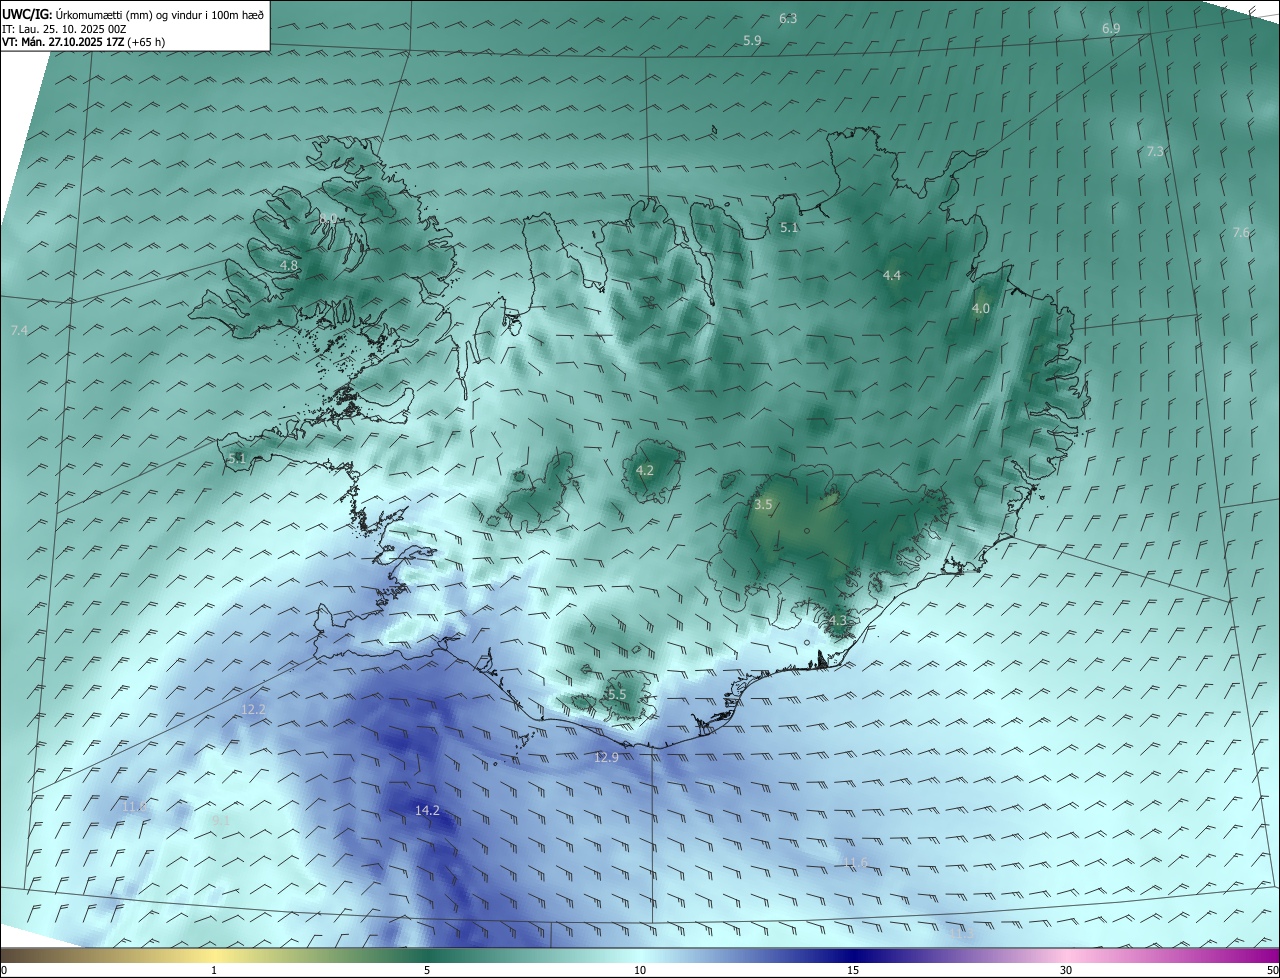This screenshot has width=1280, height=978.
Task: Click the 5.5 value on the southern glacier
Action: coord(616,694)
